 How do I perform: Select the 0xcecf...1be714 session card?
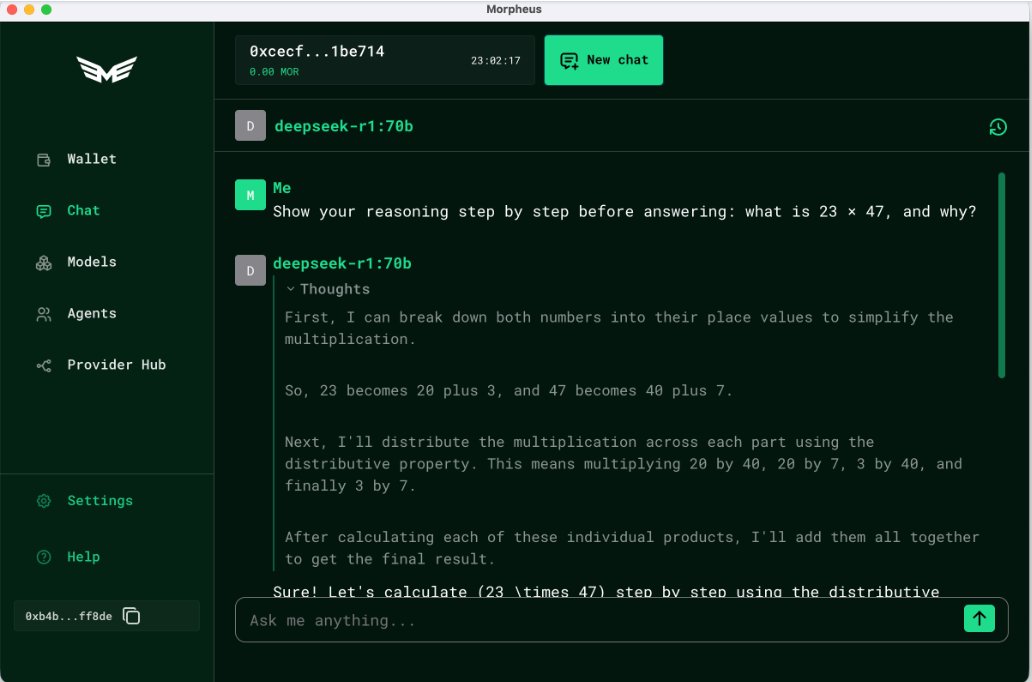[385, 60]
